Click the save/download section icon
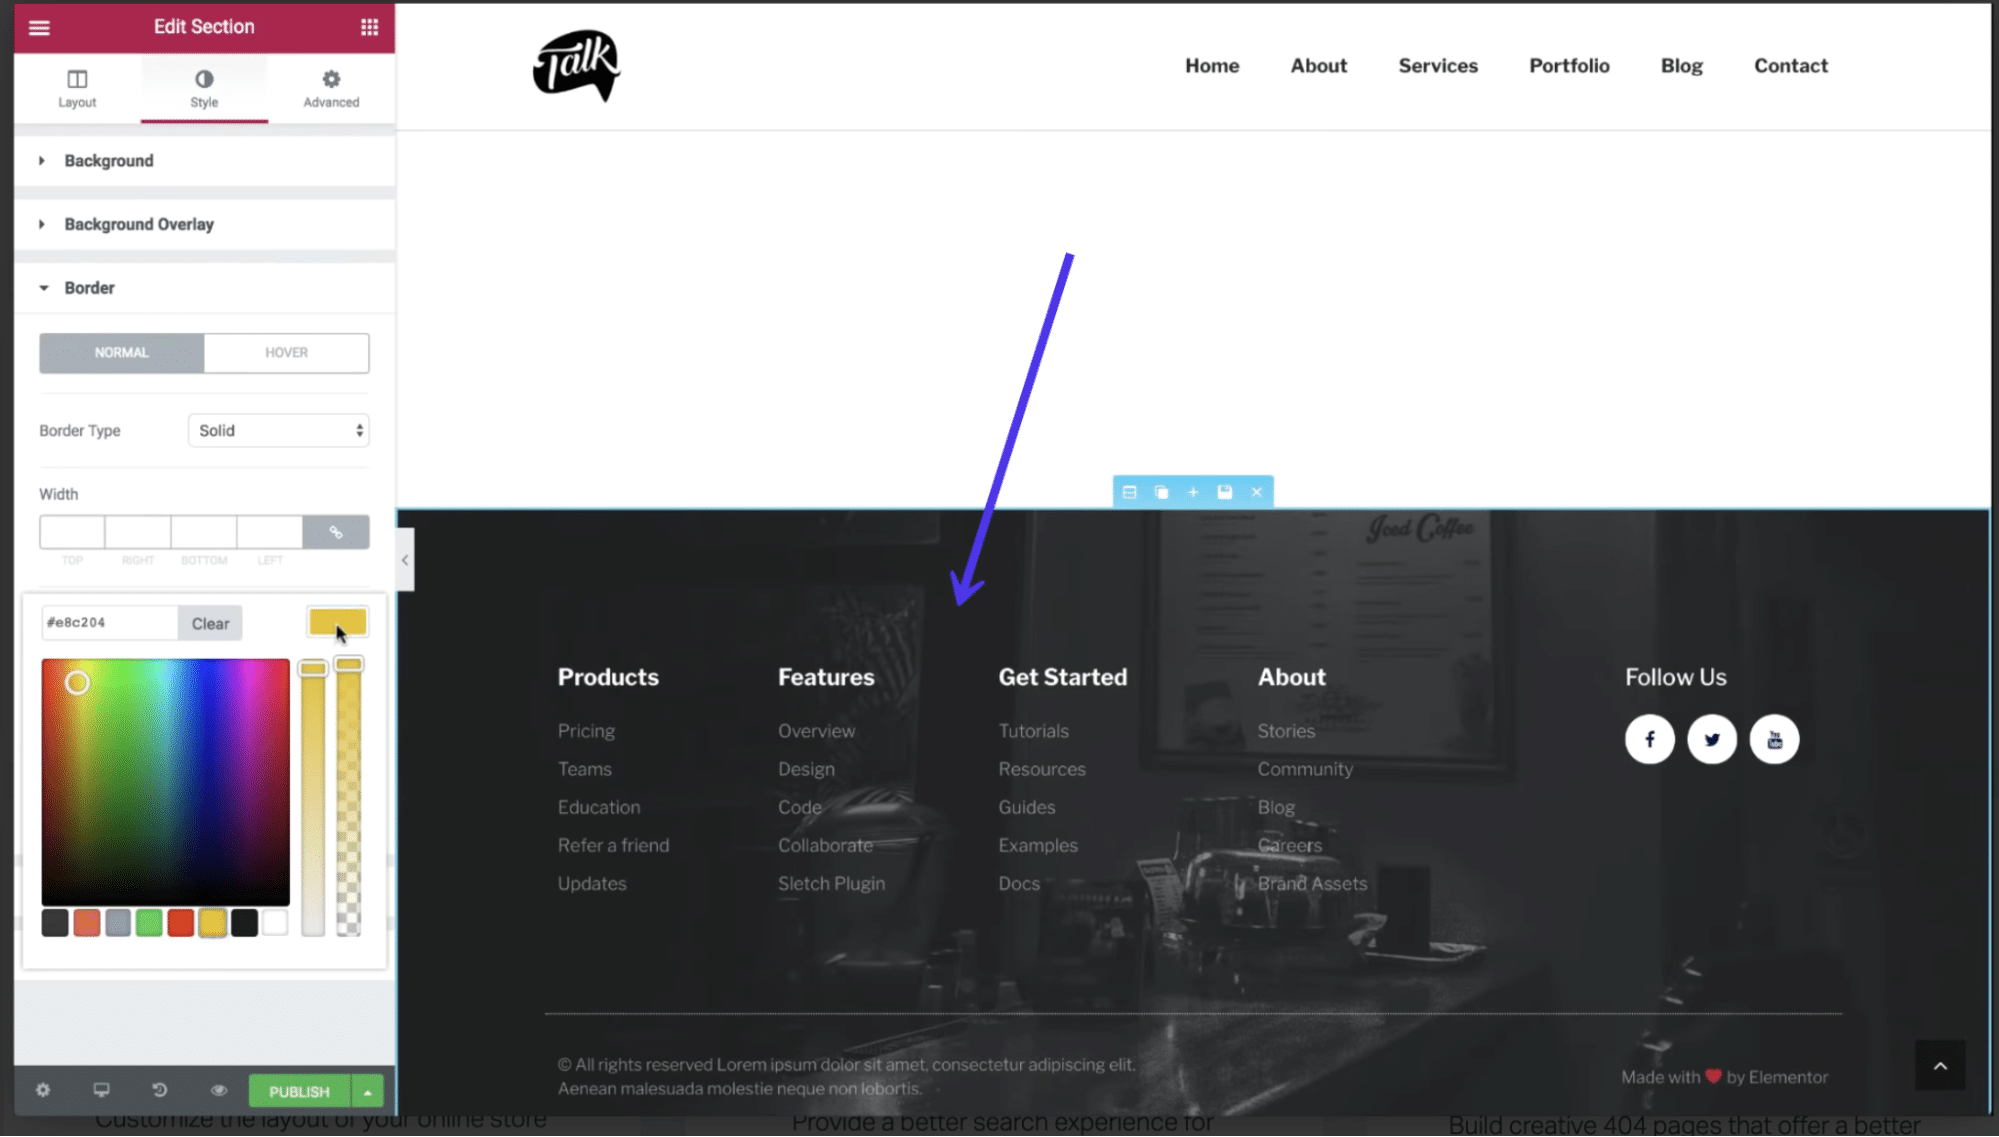This screenshot has height=1137, width=1999. click(x=1225, y=492)
